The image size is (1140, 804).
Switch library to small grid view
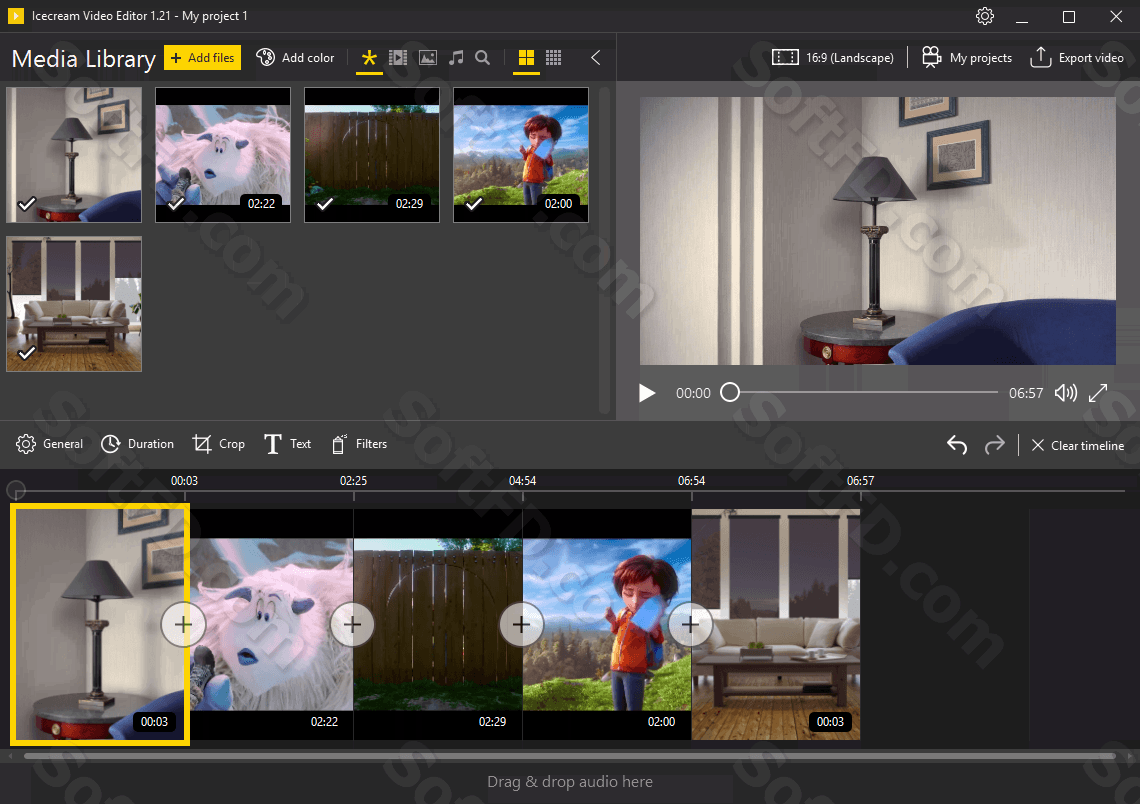(x=553, y=57)
